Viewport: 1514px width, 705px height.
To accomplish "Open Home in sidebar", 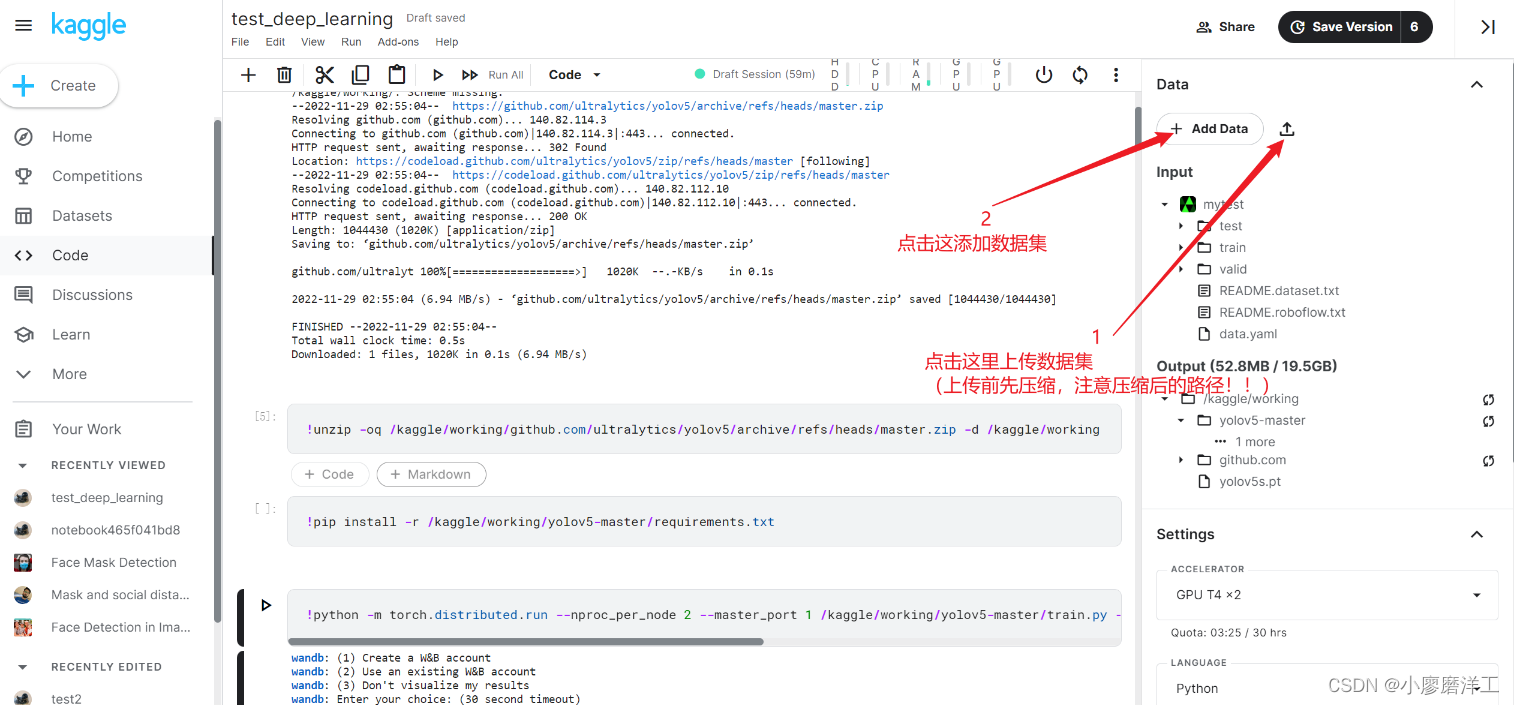I will coord(72,137).
